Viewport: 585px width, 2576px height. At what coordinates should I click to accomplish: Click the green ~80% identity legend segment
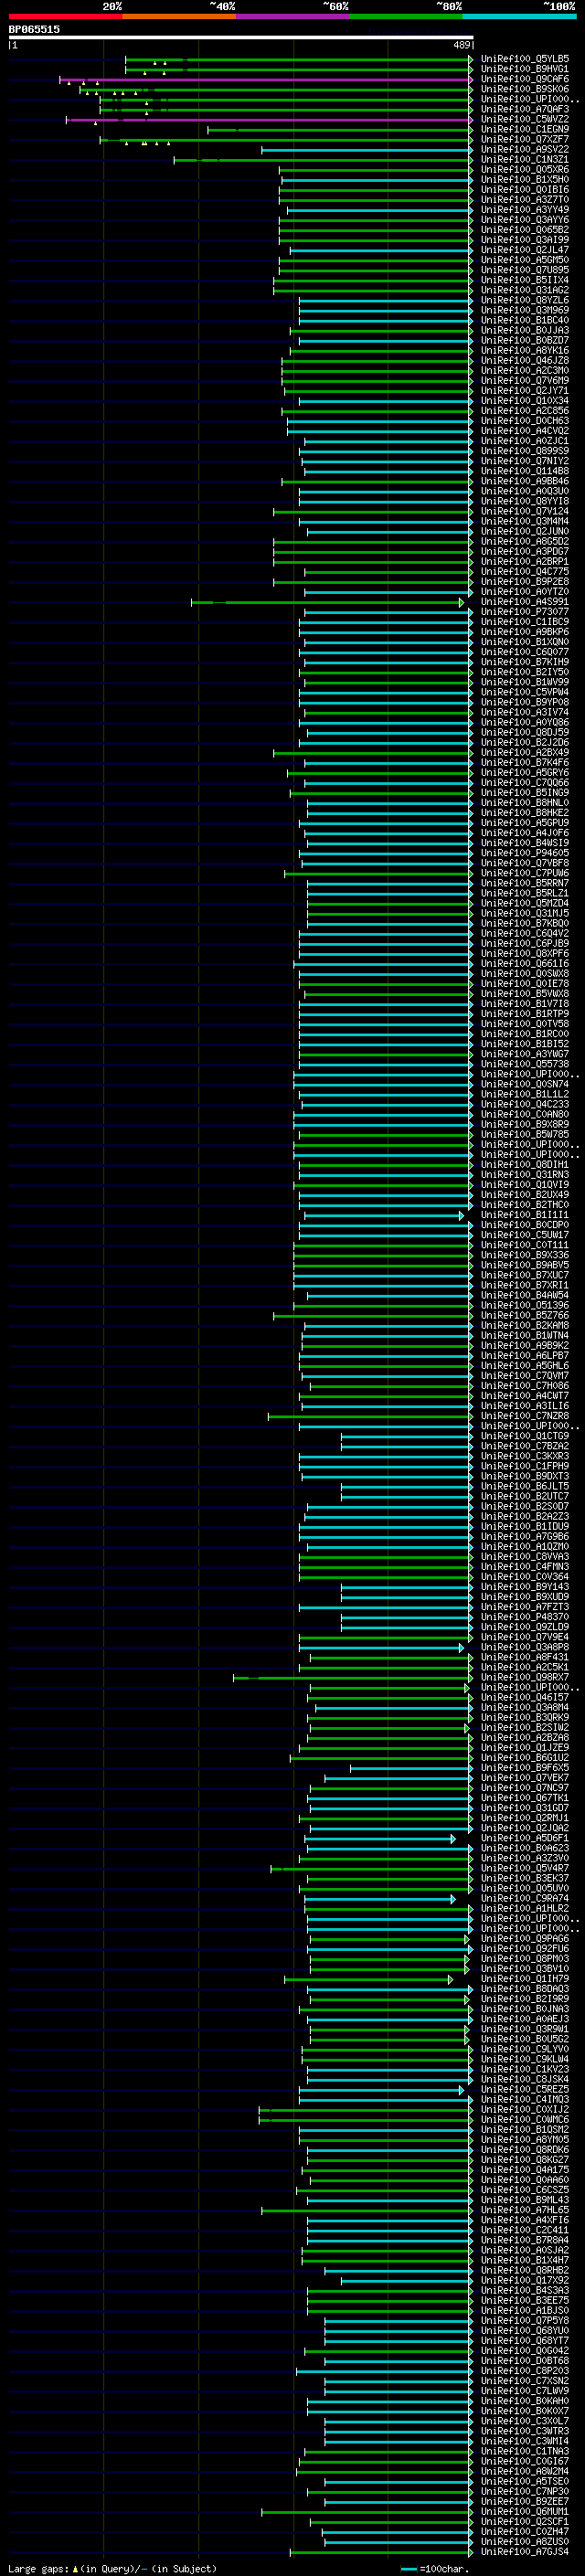(x=406, y=16)
